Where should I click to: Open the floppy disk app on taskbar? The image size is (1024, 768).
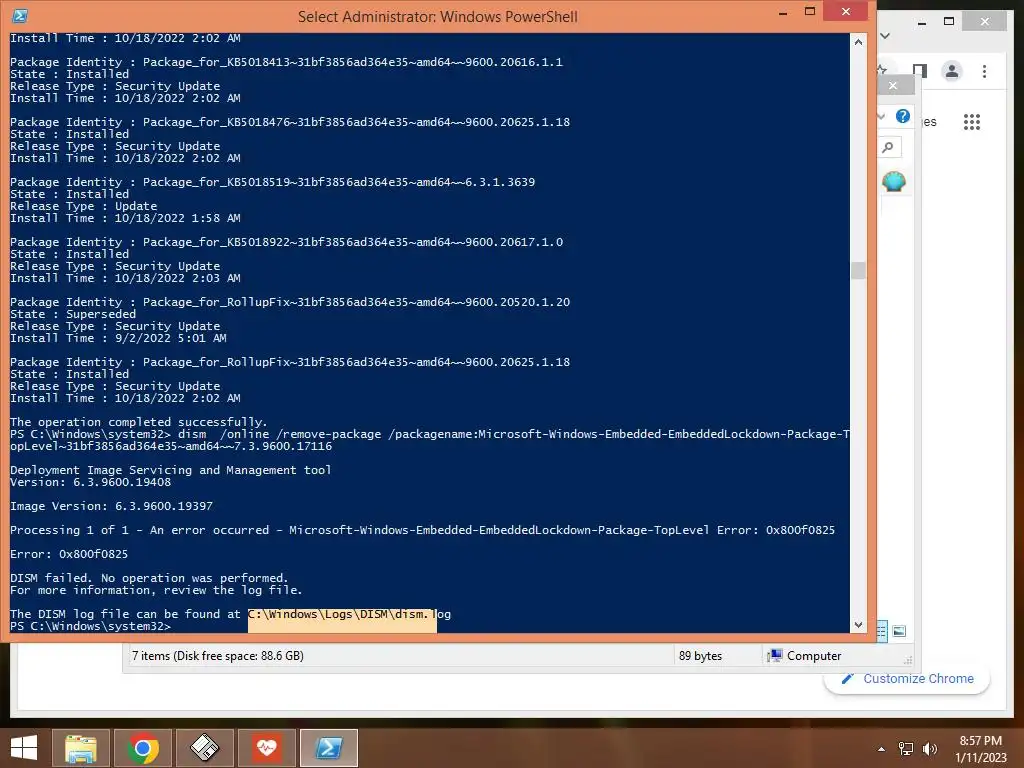tap(204, 748)
